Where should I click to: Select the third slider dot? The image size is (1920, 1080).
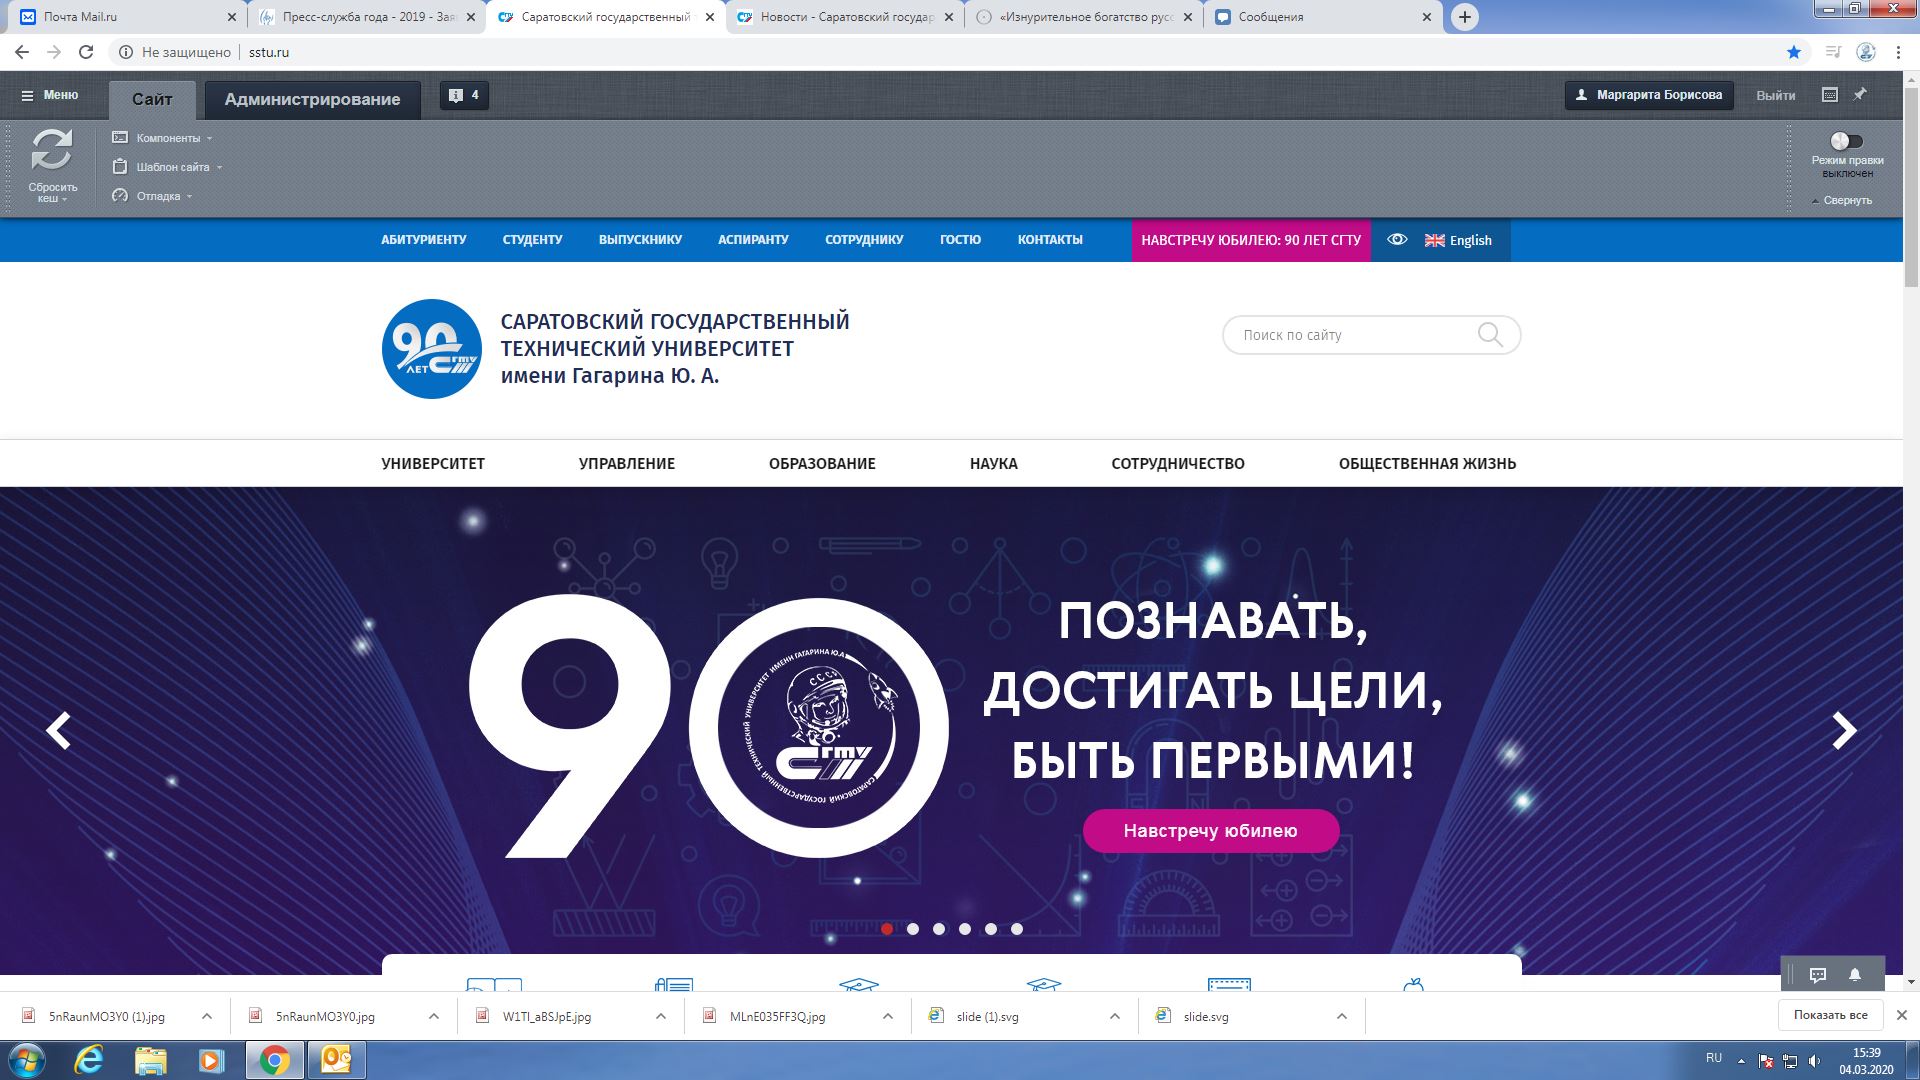(939, 929)
